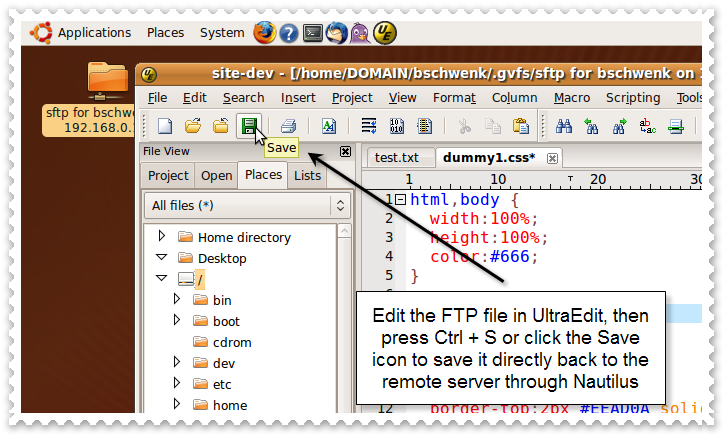Click the Find previous icon
This screenshot has width=723, height=434.
tap(591, 126)
